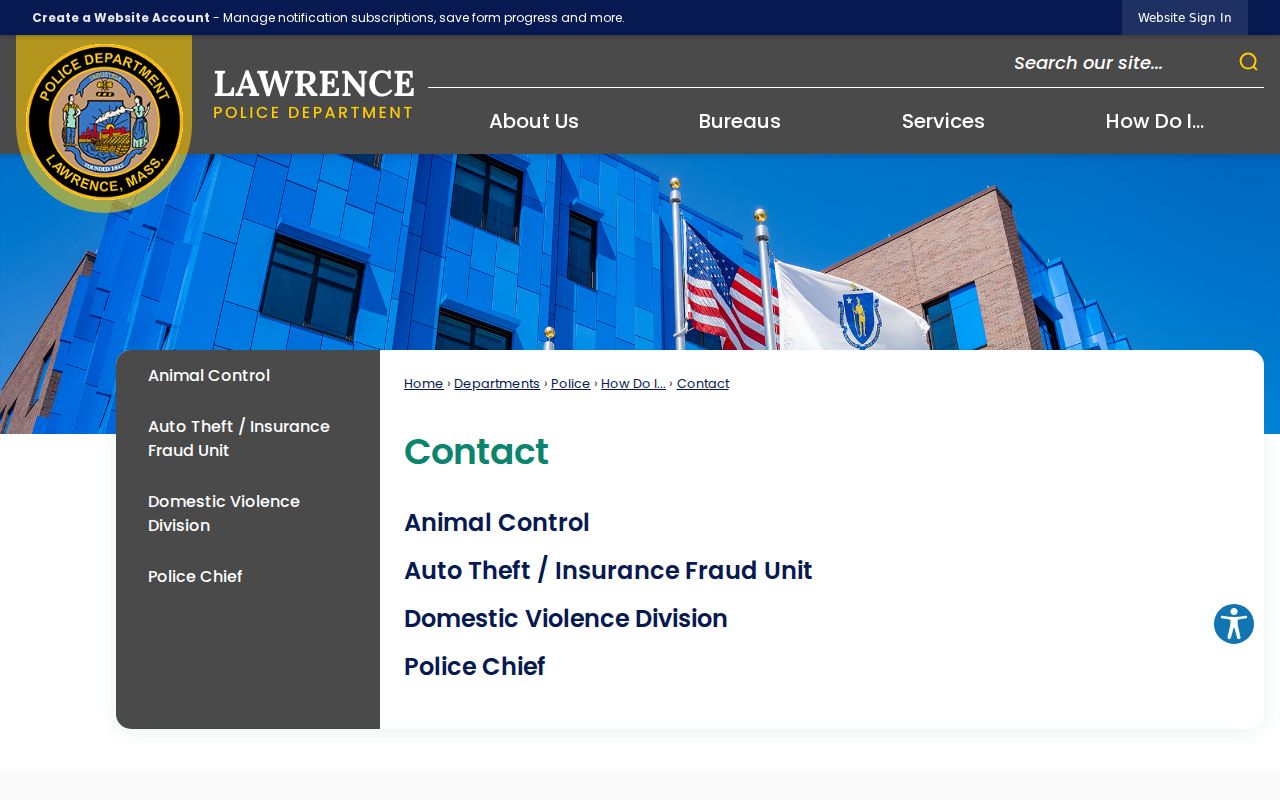1280x800 pixels.
Task: Go to Home in the breadcrumb
Action: [x=424, y=384]
